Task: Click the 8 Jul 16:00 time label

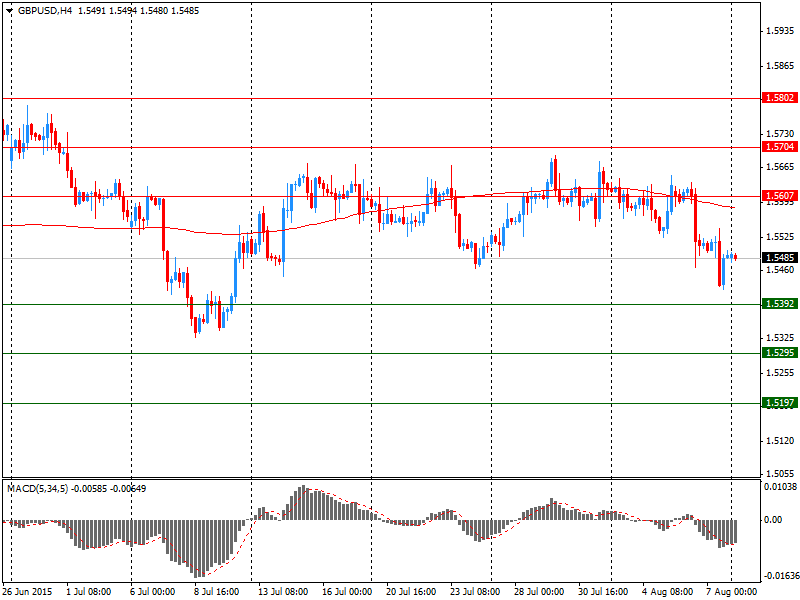Action: point(216,592)
